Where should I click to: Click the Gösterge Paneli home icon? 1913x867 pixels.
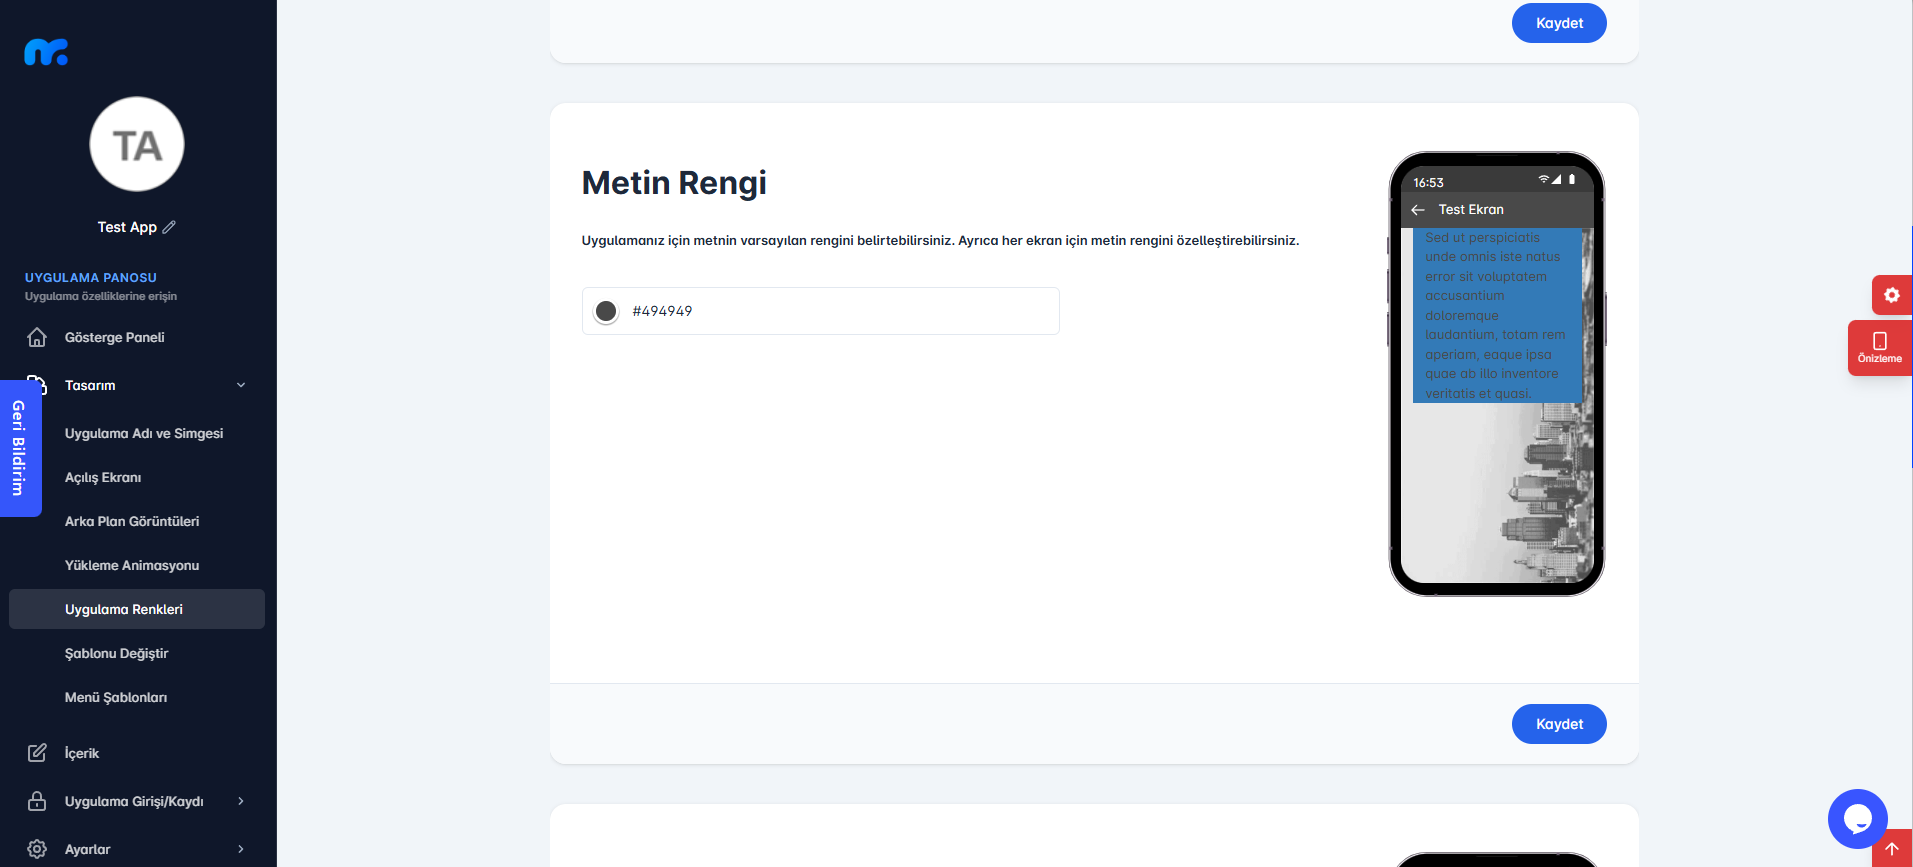coord(37,337)
